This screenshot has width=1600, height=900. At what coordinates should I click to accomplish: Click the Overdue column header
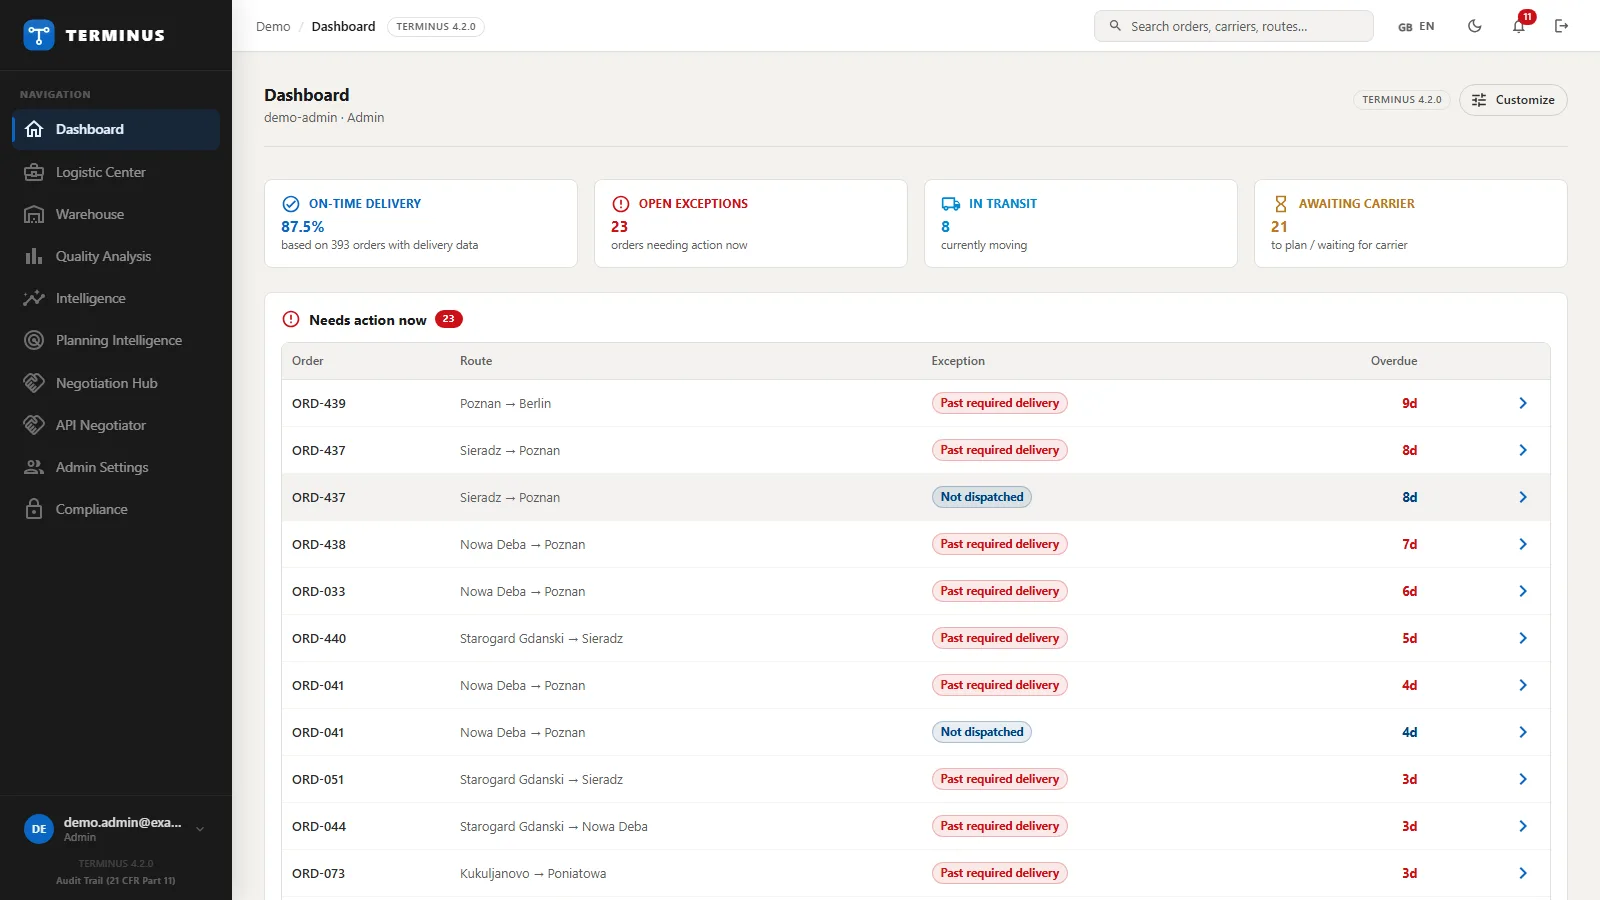1394,361
